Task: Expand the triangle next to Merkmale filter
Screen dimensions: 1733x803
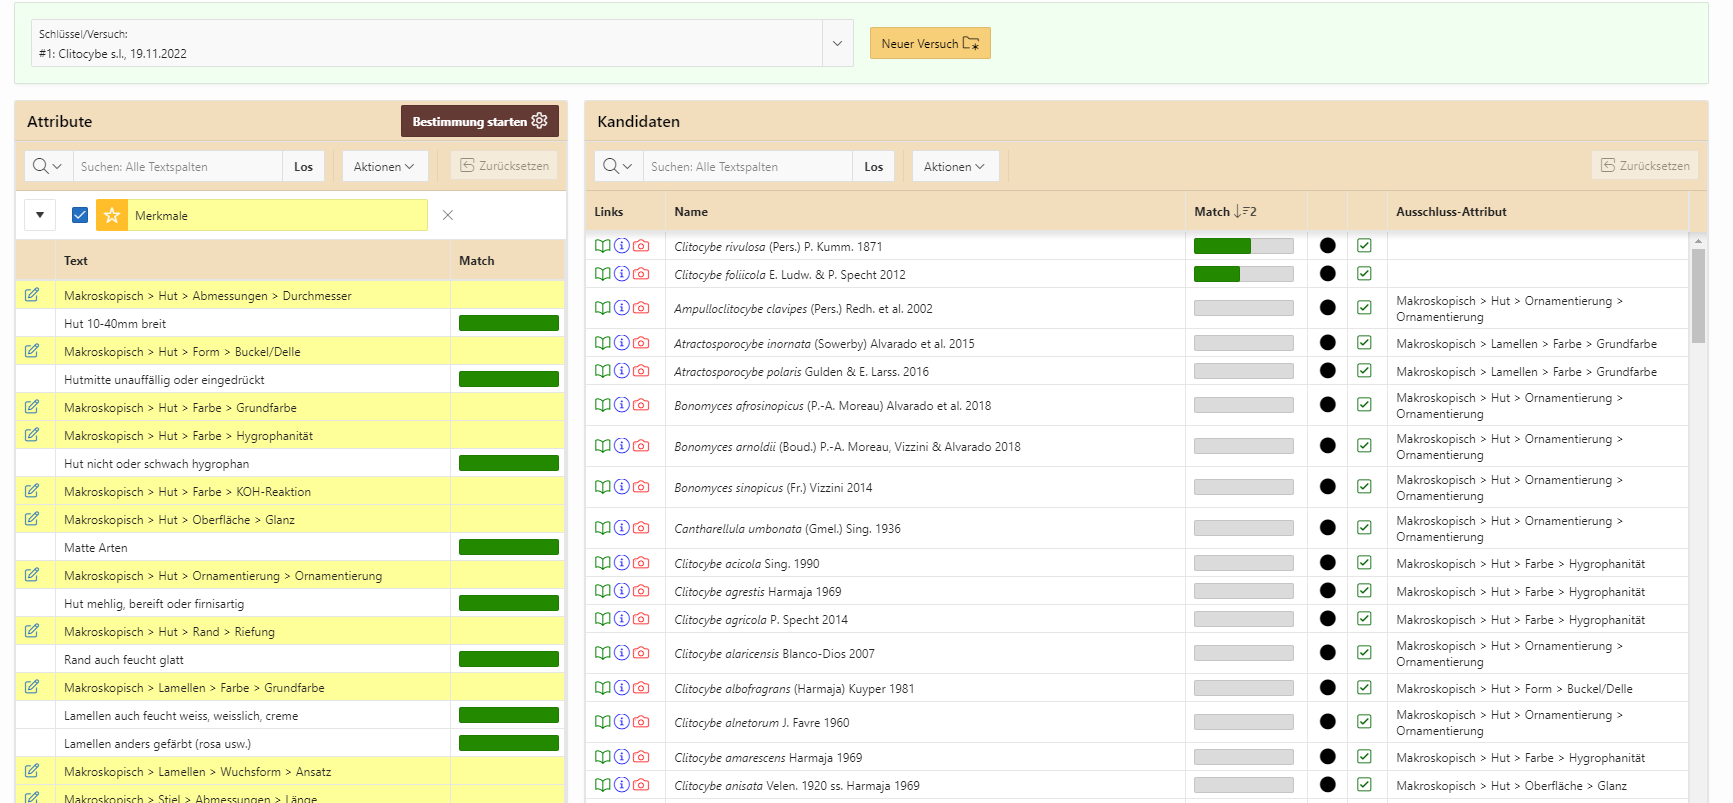Action: pos(40,215)
